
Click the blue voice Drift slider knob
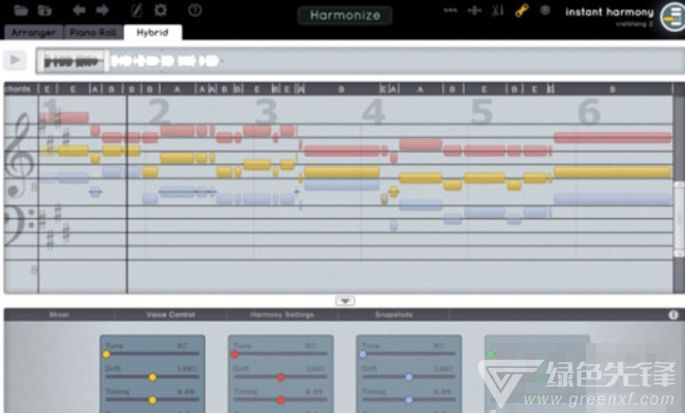click(x=409, y=377)
